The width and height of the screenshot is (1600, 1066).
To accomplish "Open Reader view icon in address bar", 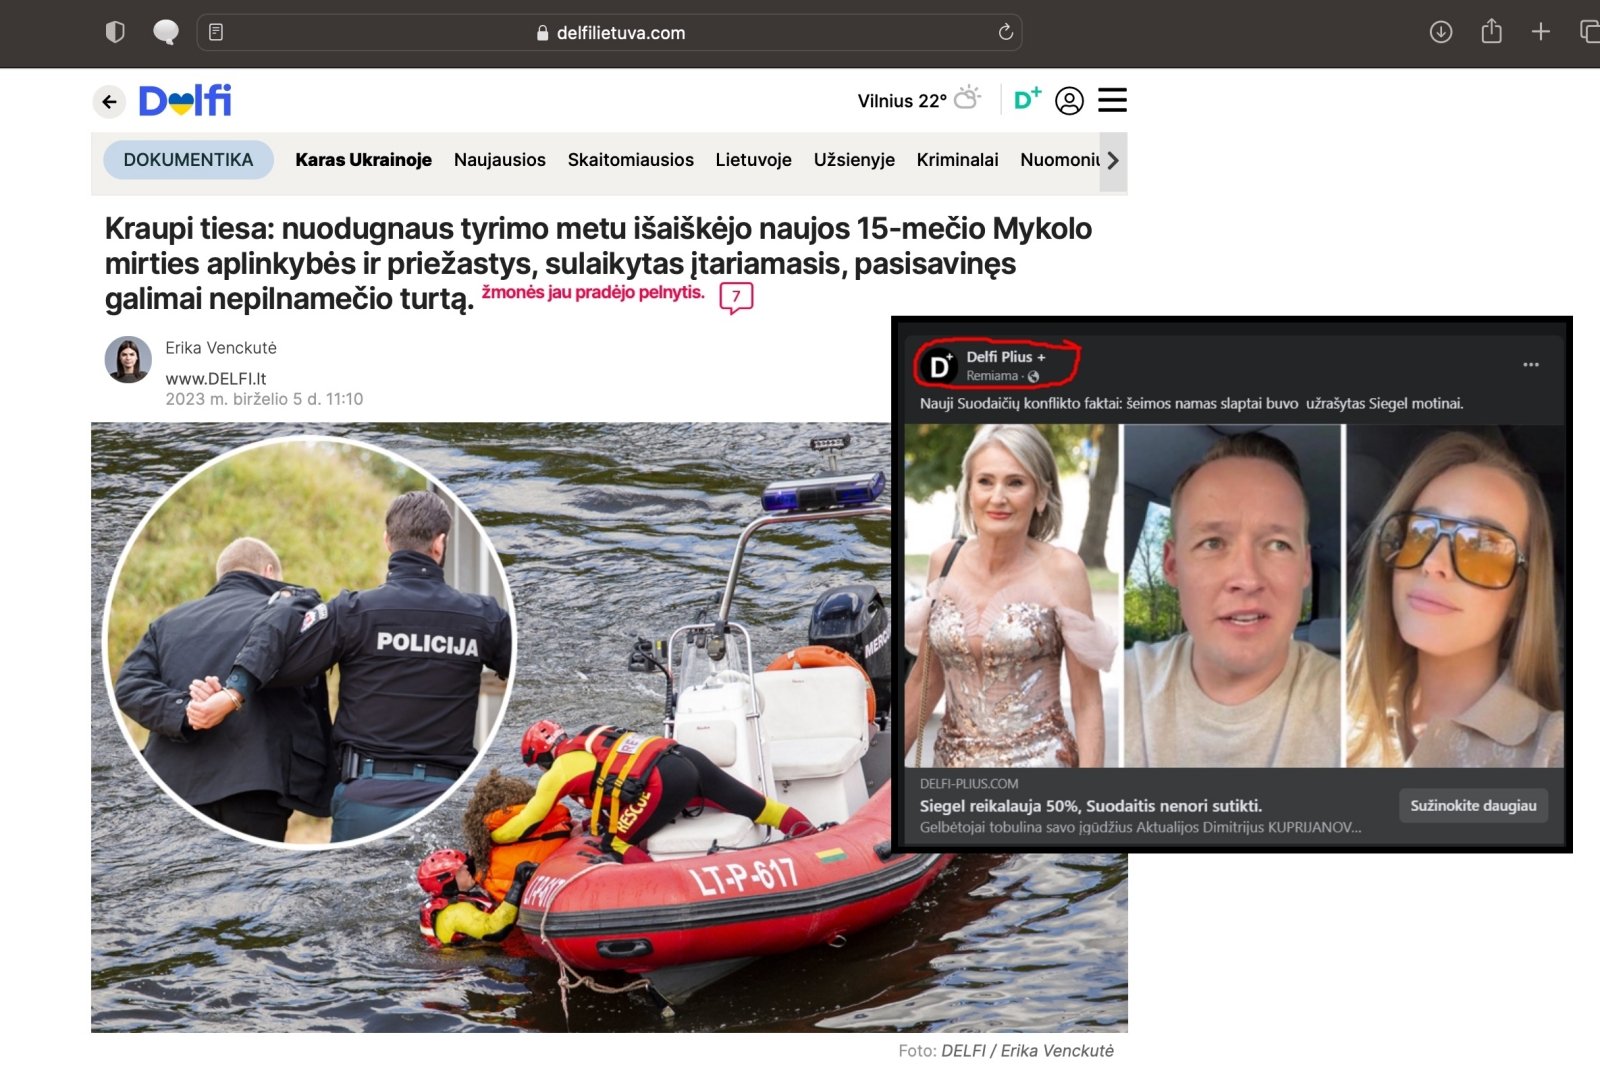I will [x=216, y=32].
